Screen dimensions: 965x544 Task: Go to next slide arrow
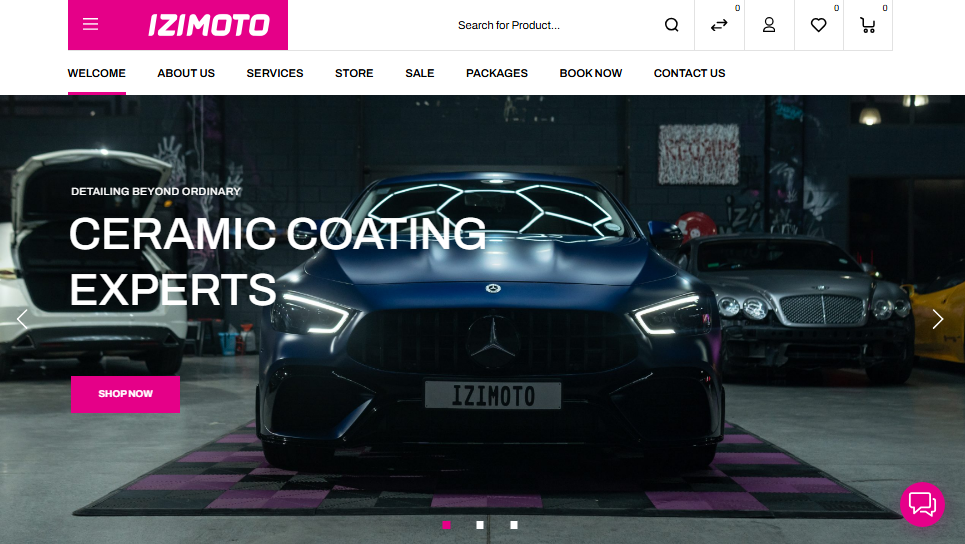click(x=937, y=319)
